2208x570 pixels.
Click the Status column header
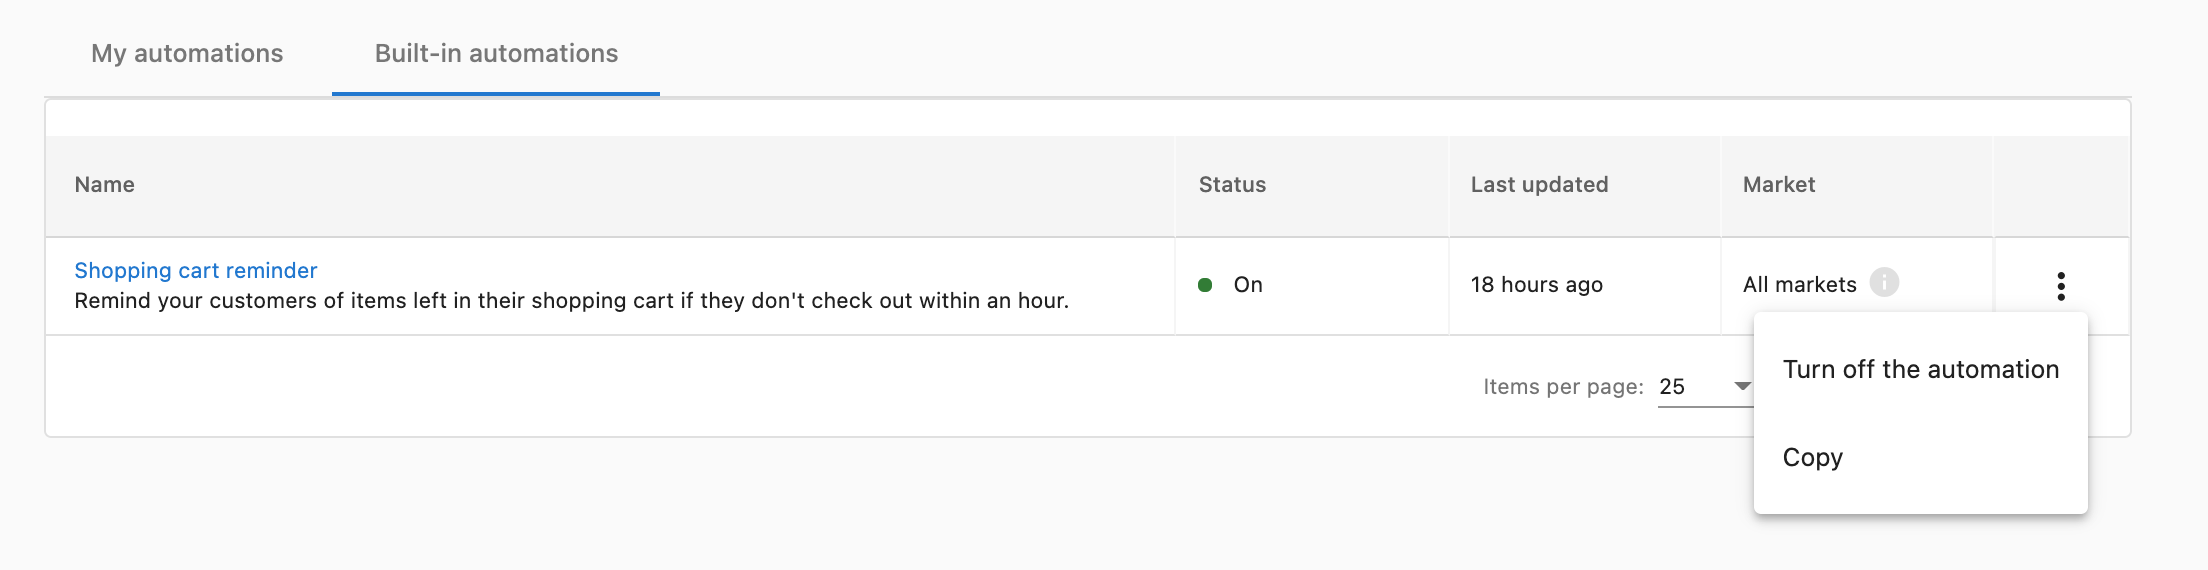[x=1232, y=185]
